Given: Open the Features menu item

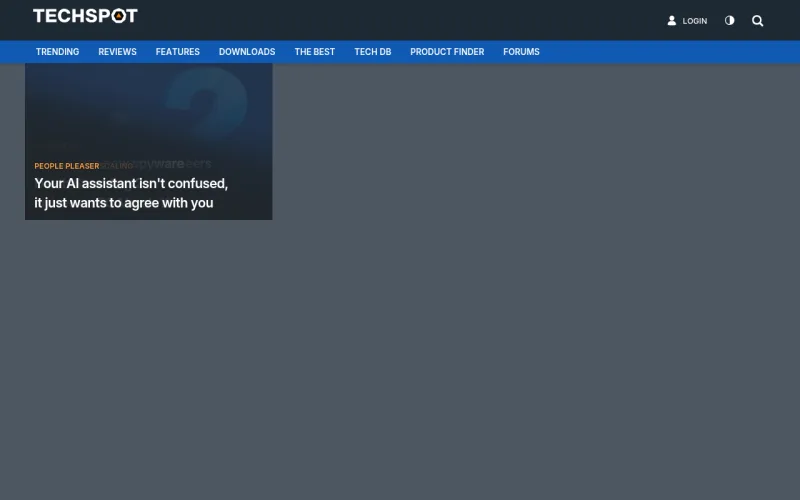Looking at the screenshot, I should [177, 52].
